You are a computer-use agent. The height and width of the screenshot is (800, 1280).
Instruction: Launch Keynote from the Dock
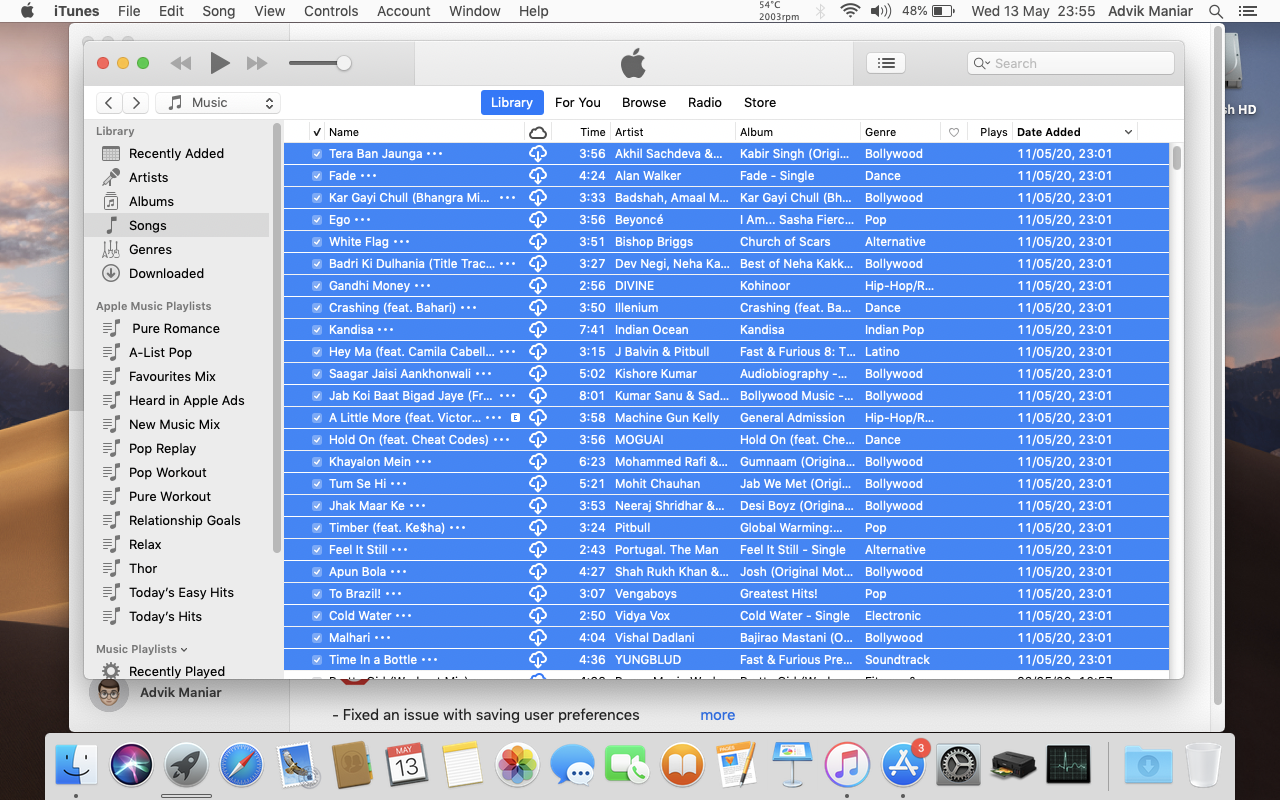793,766
